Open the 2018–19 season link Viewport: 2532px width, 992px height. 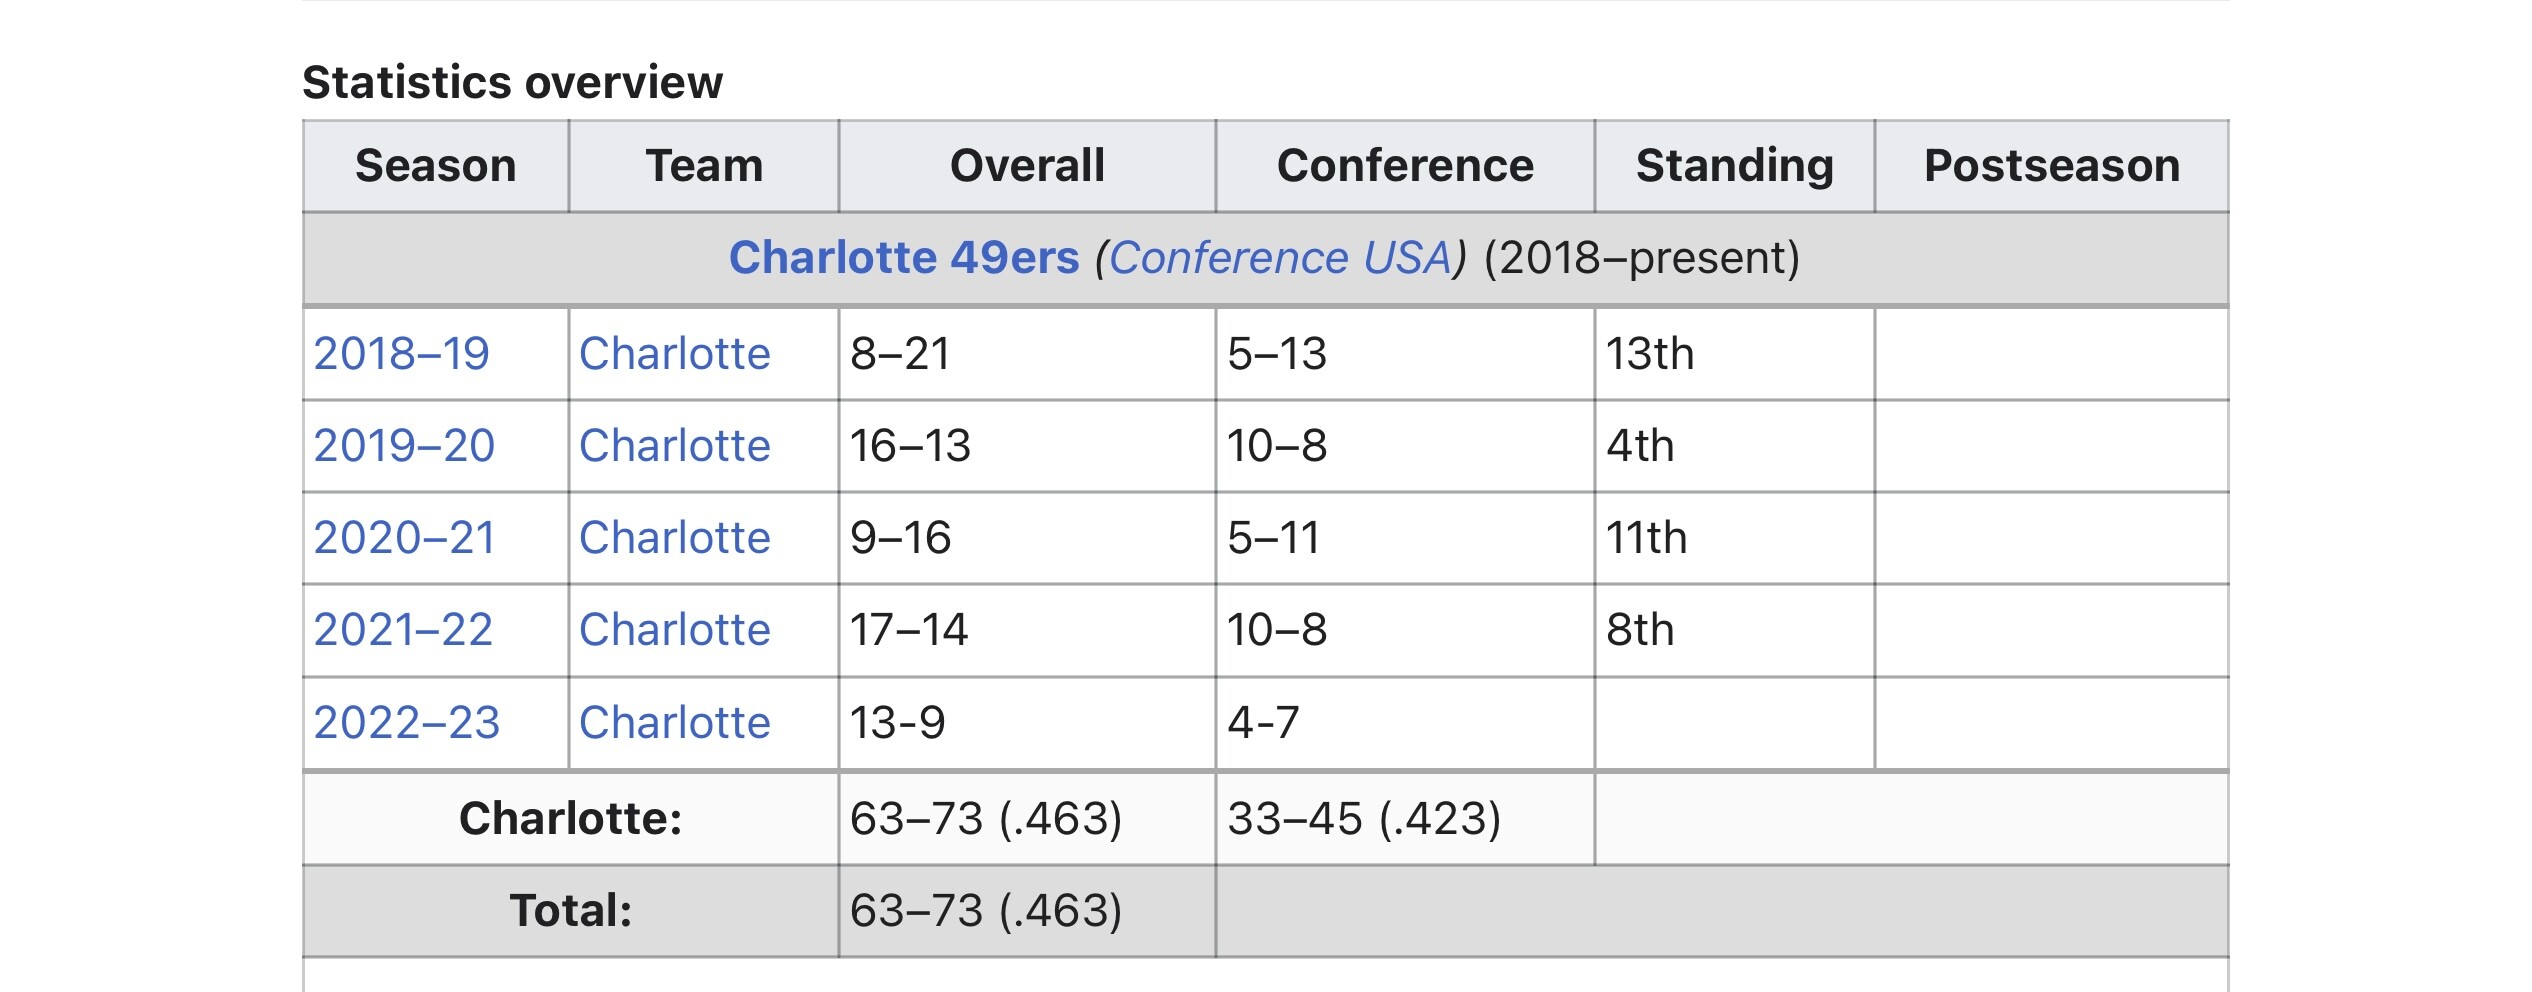click(x=401, y=354)
